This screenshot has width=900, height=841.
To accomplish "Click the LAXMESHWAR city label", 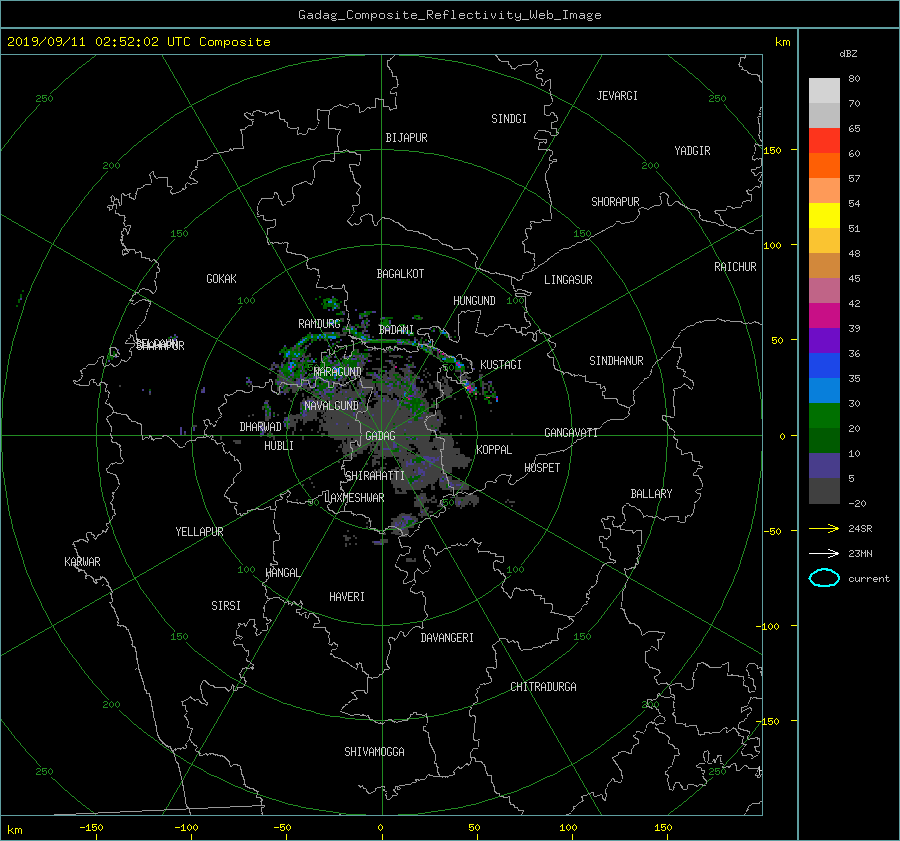I will 354,498.
